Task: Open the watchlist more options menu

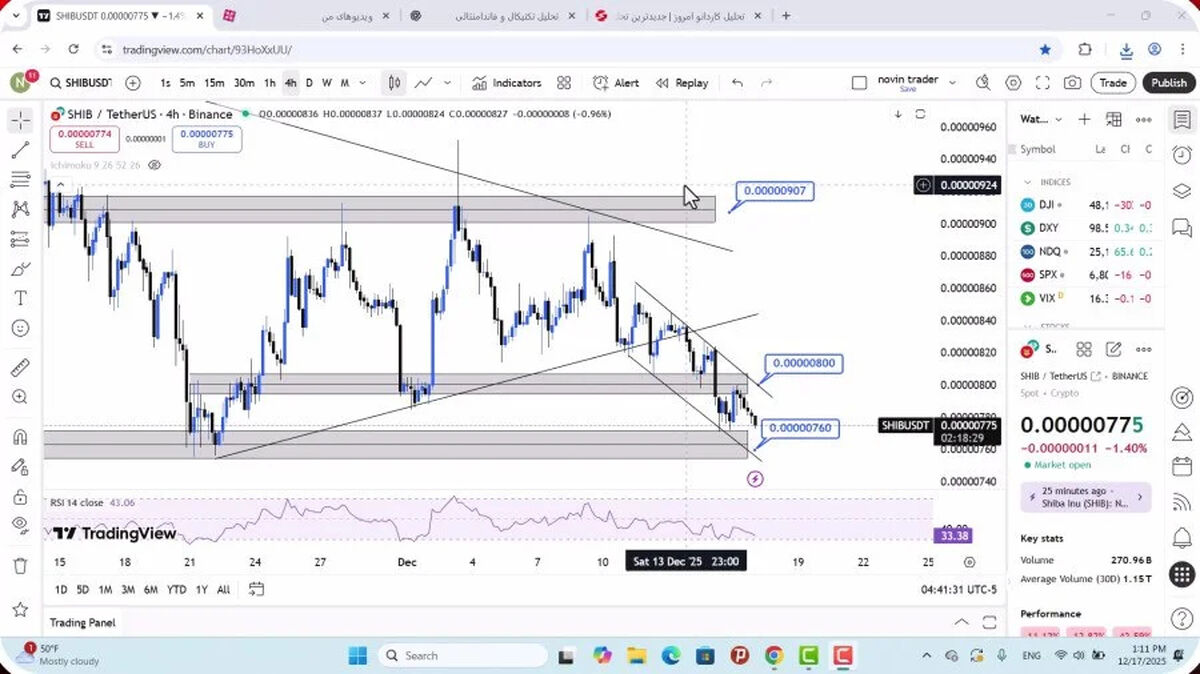Action: tap(1144, 119)
